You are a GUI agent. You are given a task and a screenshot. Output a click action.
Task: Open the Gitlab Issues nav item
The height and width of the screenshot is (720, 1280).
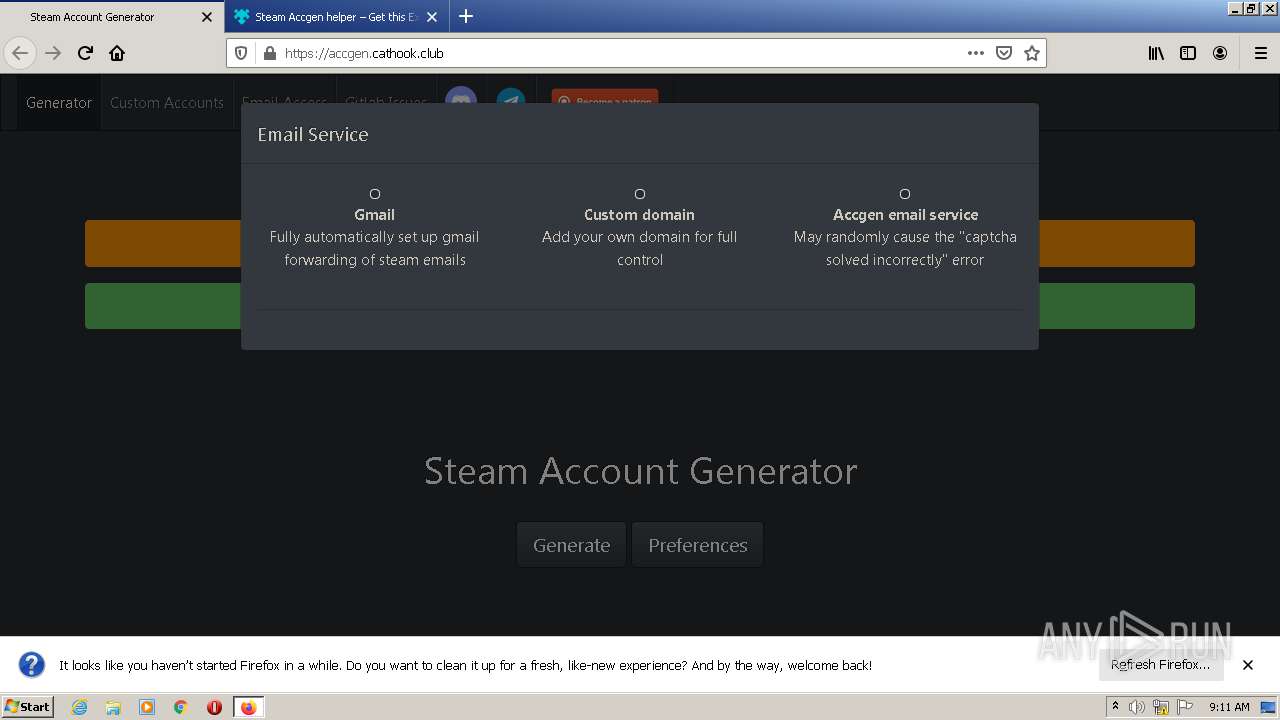(386, 102)
